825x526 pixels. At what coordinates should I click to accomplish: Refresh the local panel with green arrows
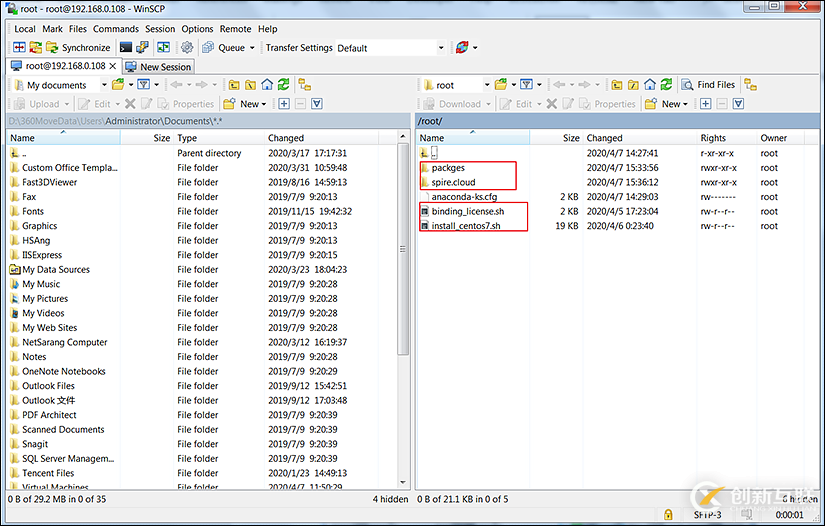[x=283, y=84]
